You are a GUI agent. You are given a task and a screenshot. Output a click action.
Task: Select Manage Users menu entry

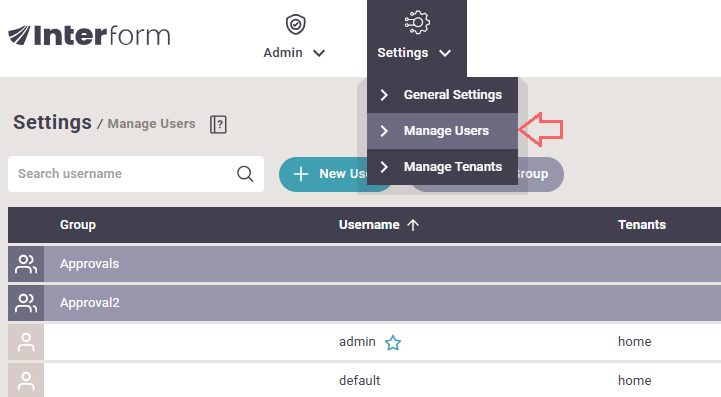(442, 131)
